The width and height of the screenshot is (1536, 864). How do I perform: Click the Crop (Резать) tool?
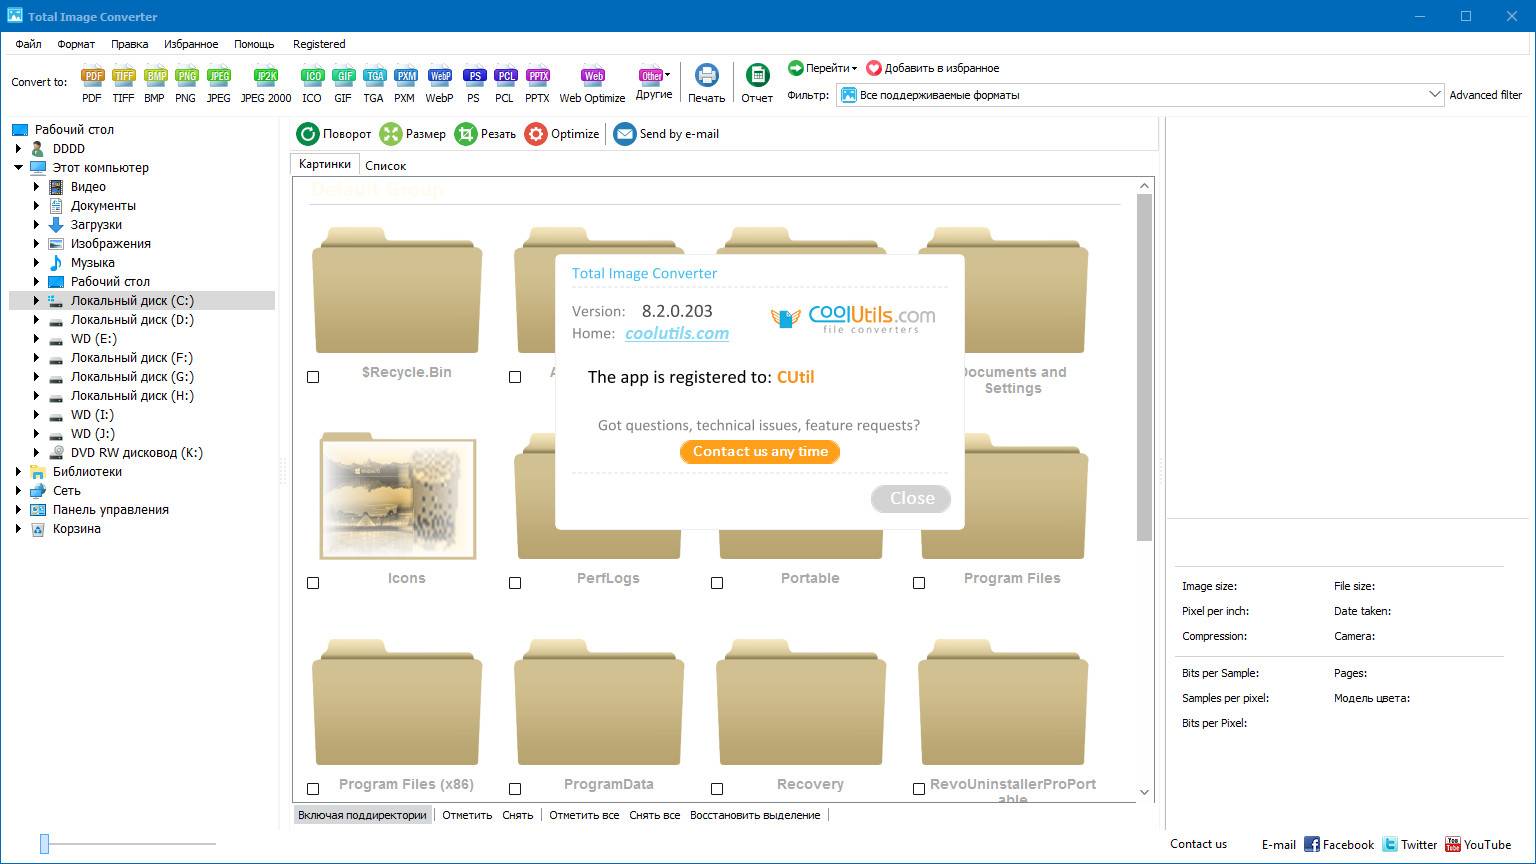(485, 134)
